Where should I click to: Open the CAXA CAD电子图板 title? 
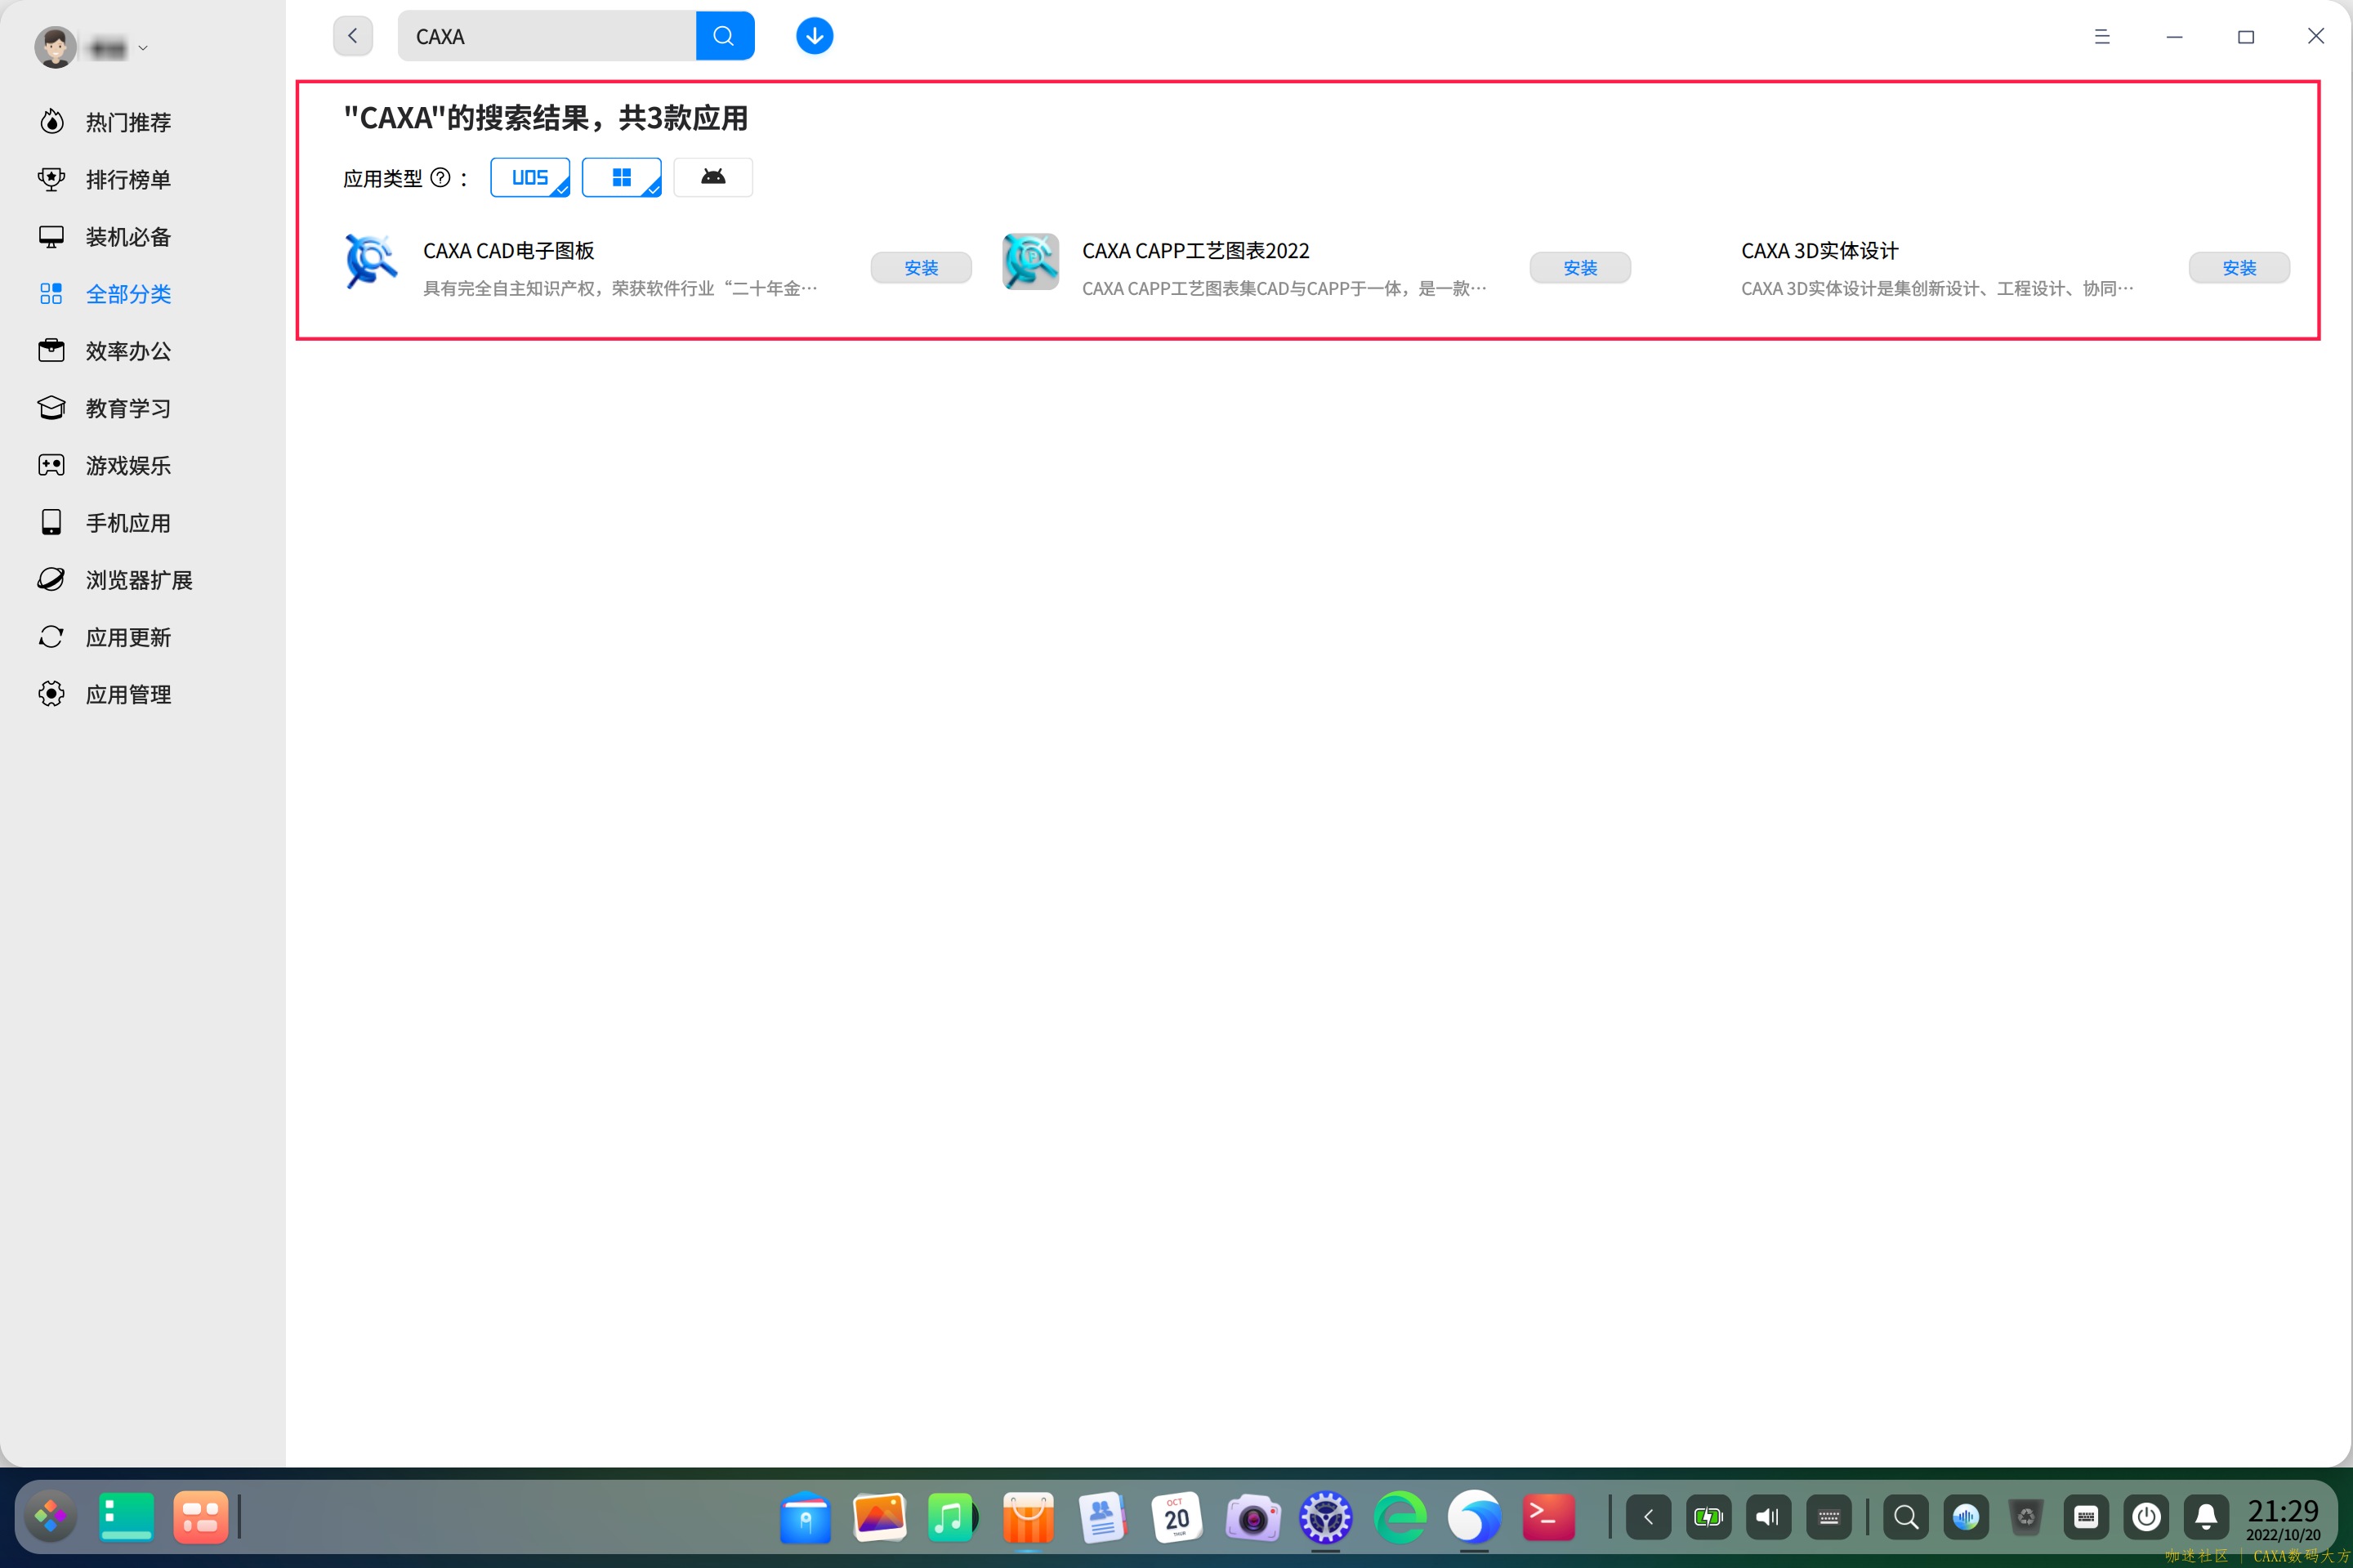point(508,251)
